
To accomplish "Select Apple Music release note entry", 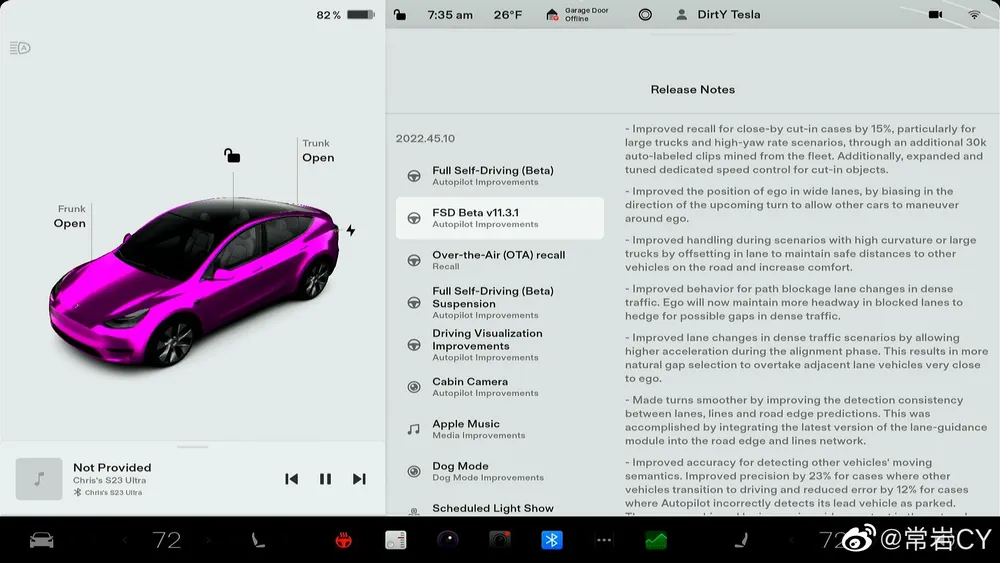I will [500, 429].
